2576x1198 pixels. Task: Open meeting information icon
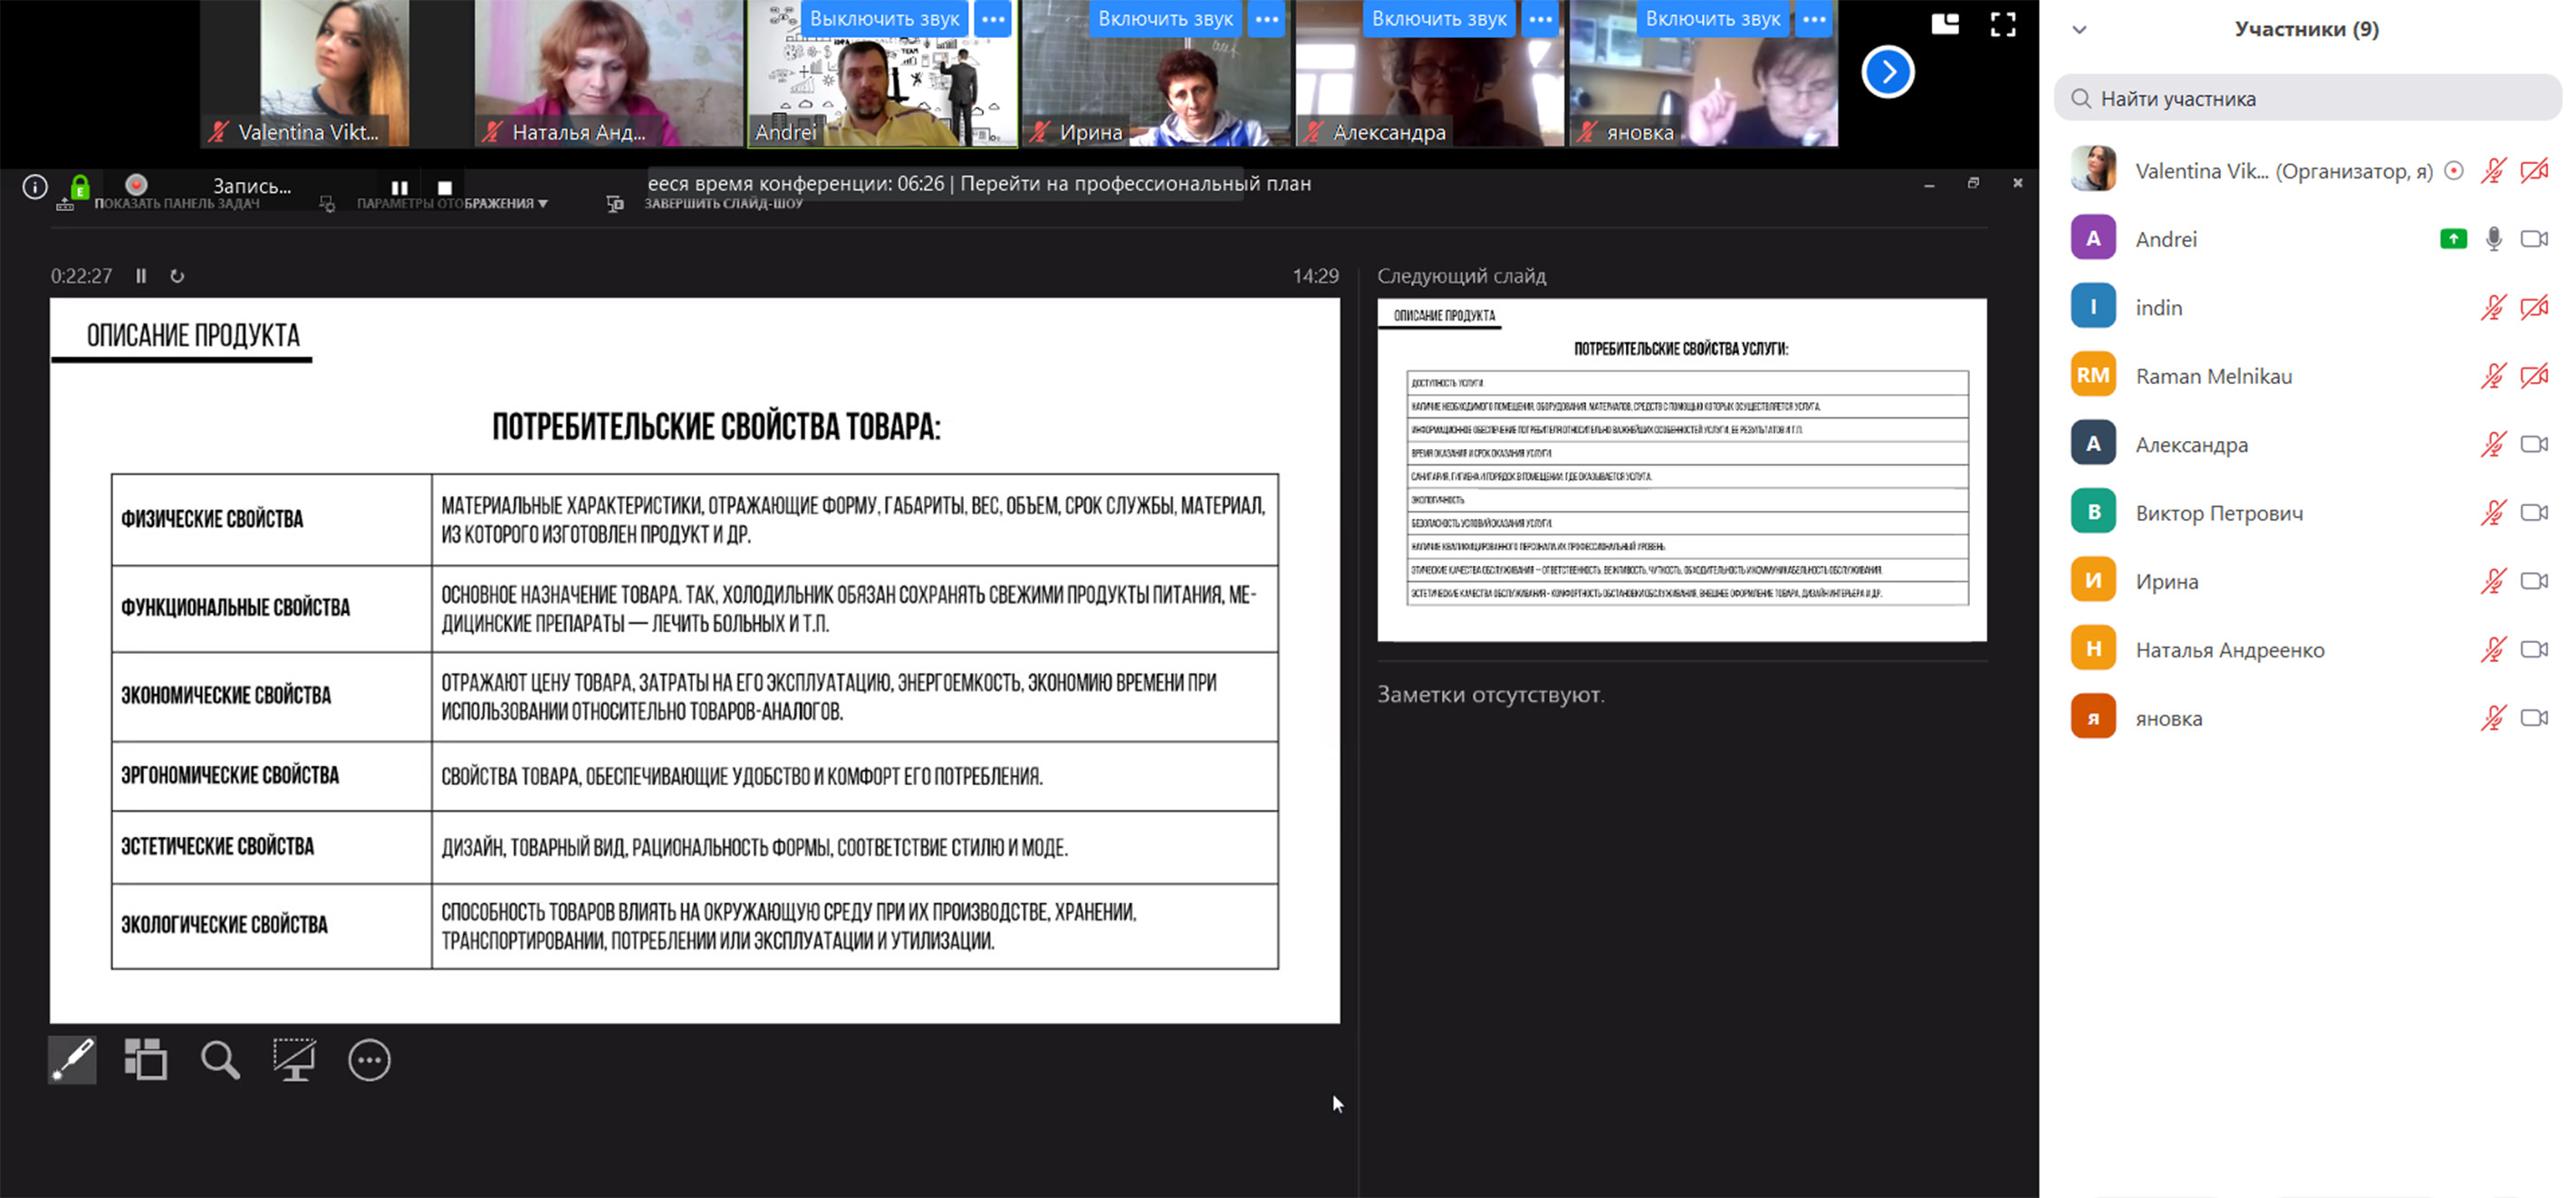point(35,187)
